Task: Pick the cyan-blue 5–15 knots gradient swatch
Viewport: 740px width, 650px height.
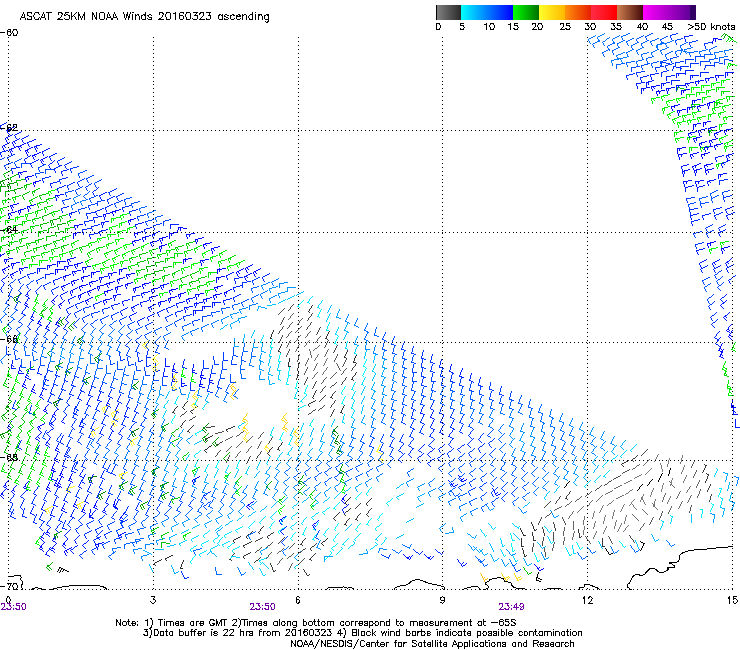Action: 487,12
